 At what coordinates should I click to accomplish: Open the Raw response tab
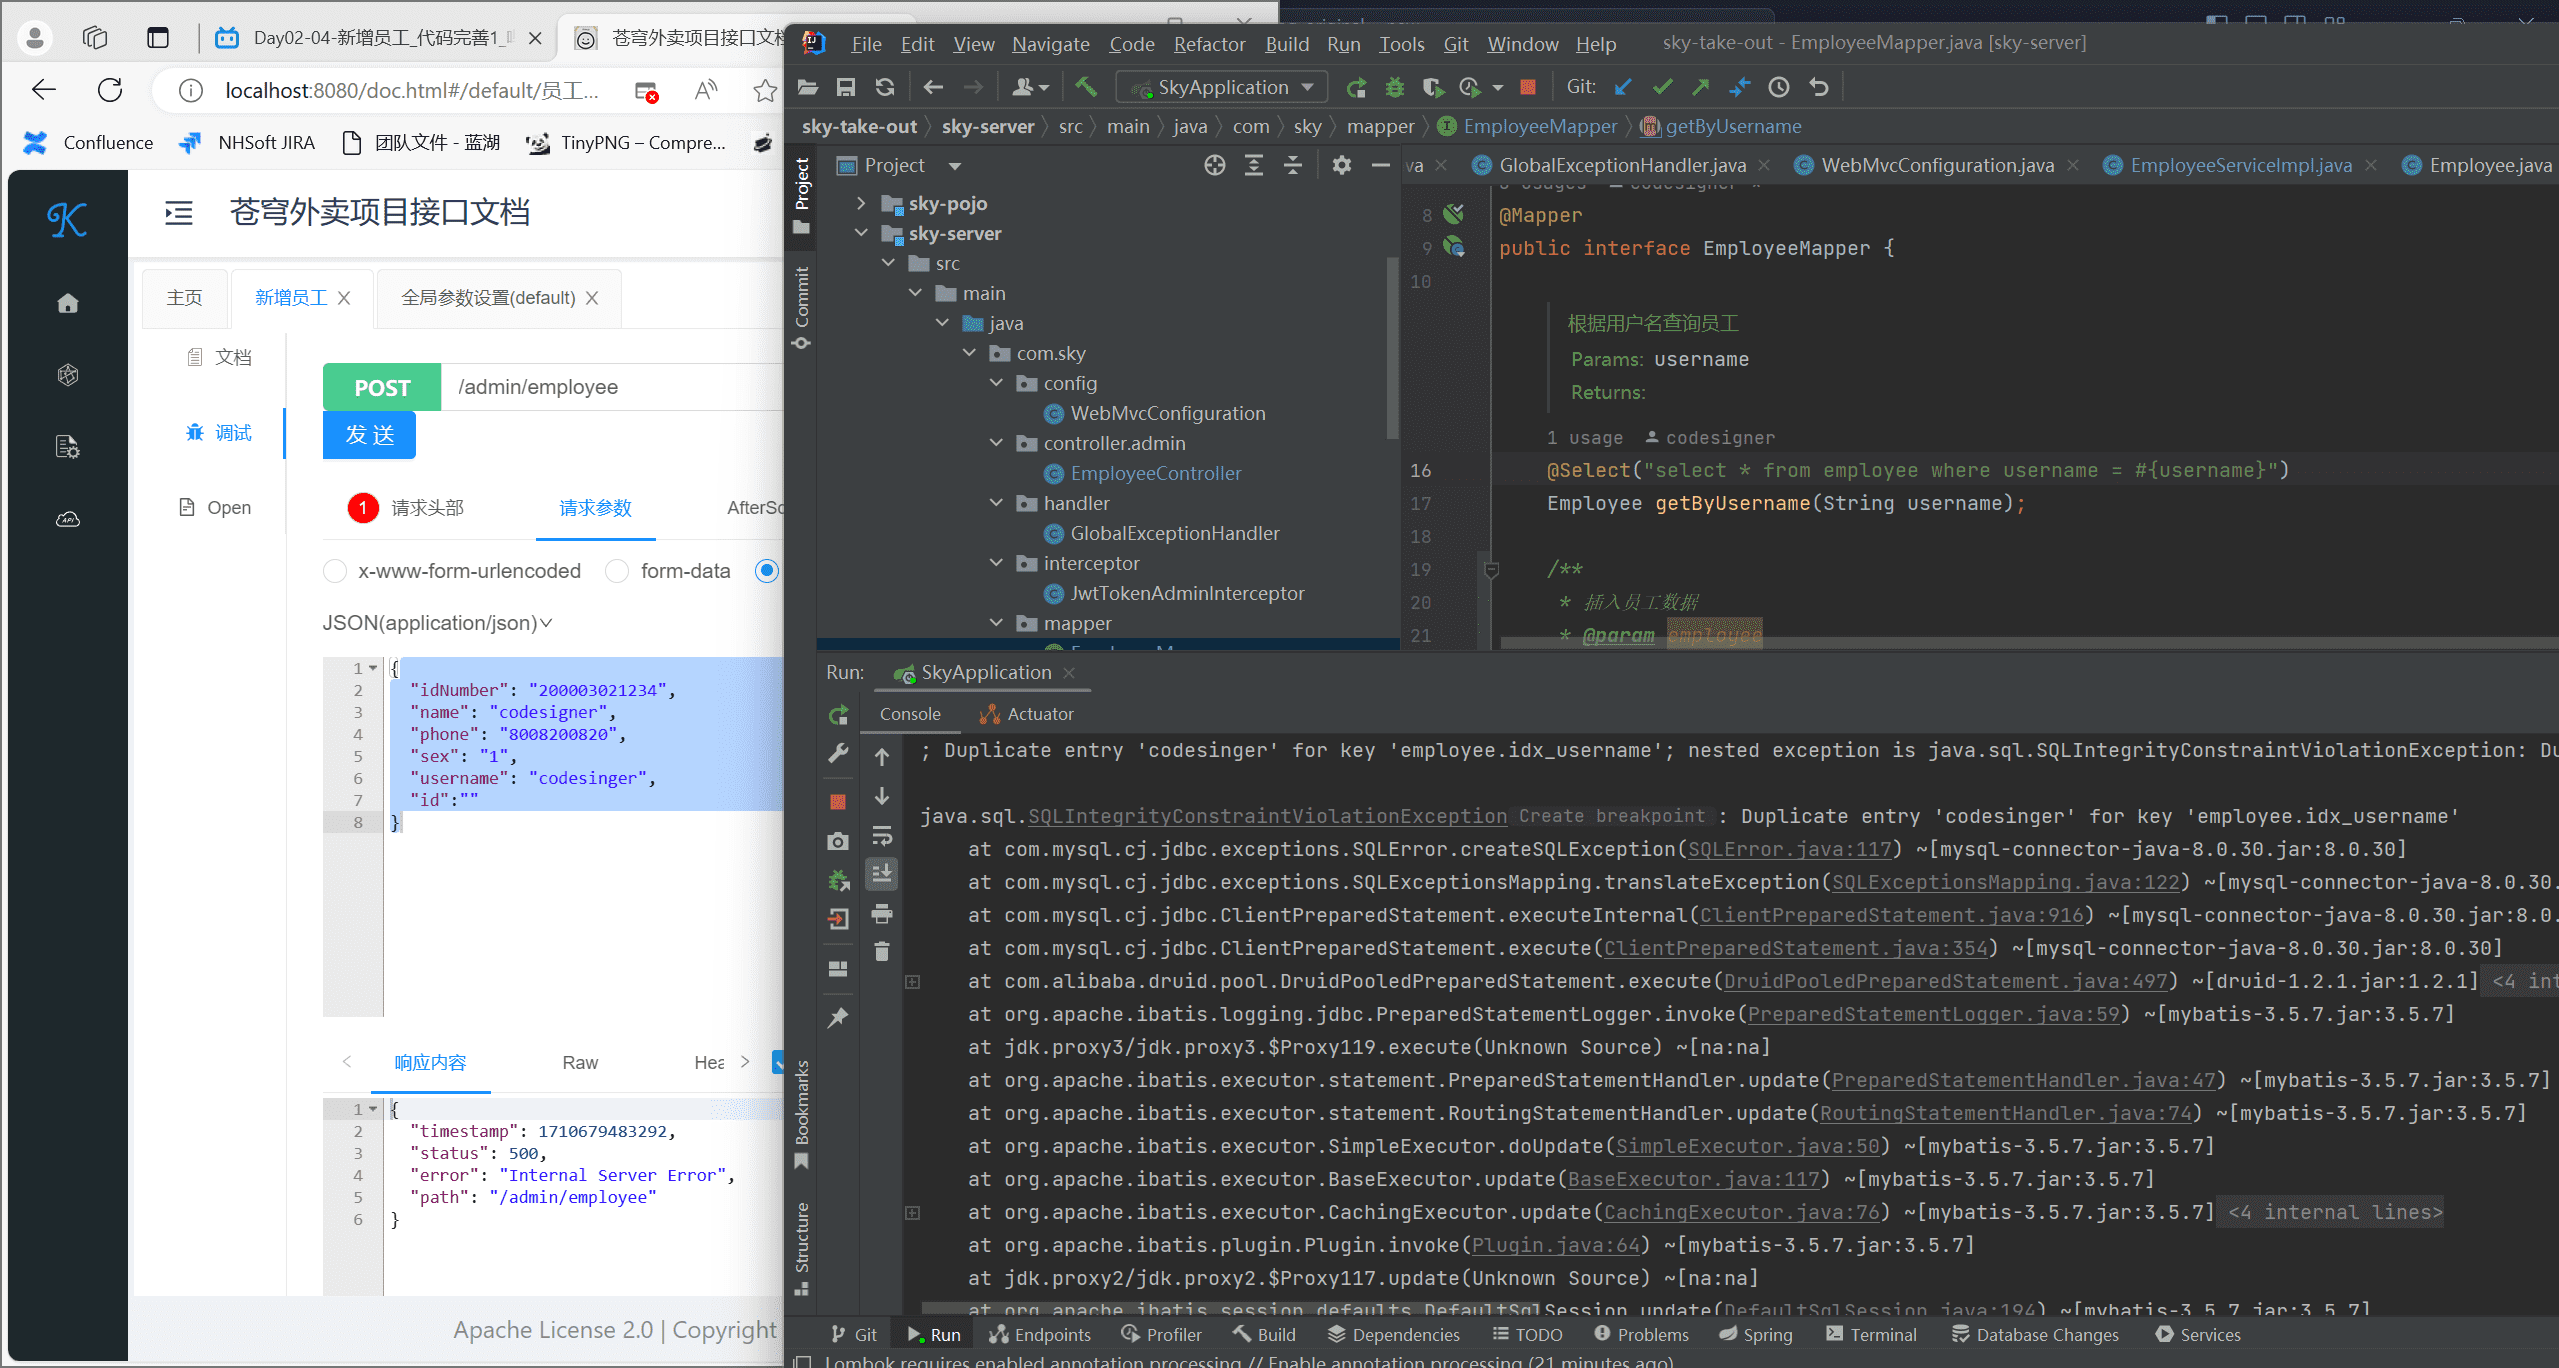point(580,1063)
